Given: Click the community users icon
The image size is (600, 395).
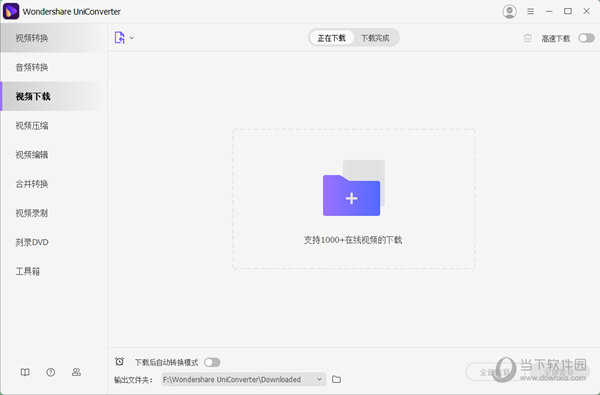Looking at the screenshot, I should tap(76, 372).
